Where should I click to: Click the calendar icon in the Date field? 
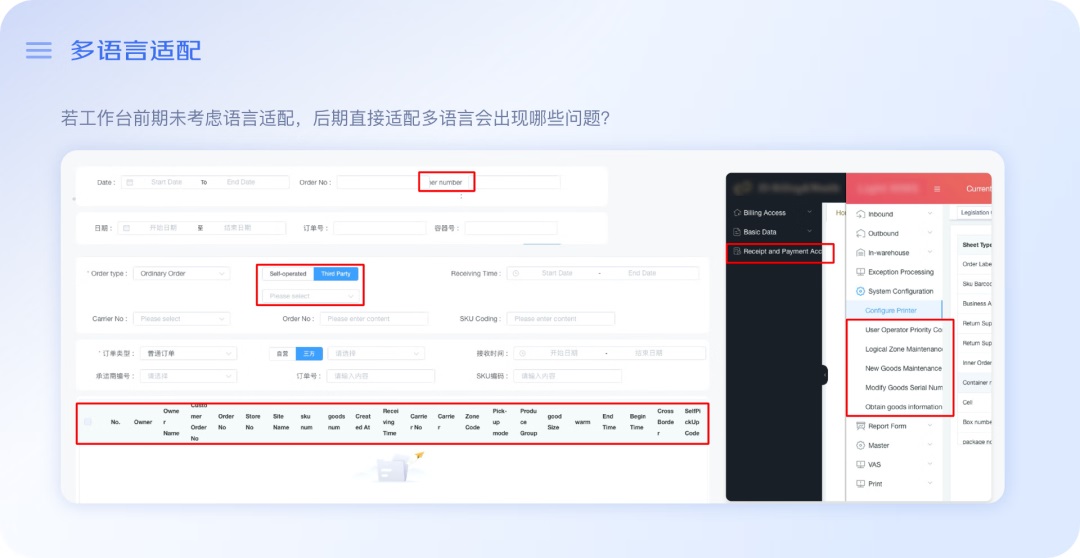tap(130, 183)
